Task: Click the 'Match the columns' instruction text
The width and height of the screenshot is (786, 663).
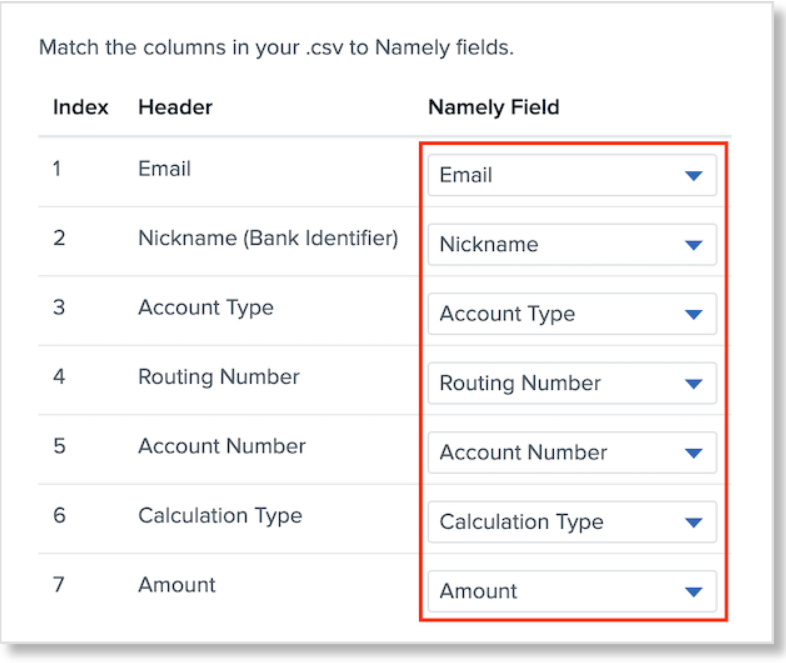Action: pyautogui.click(x=276, y=47)
